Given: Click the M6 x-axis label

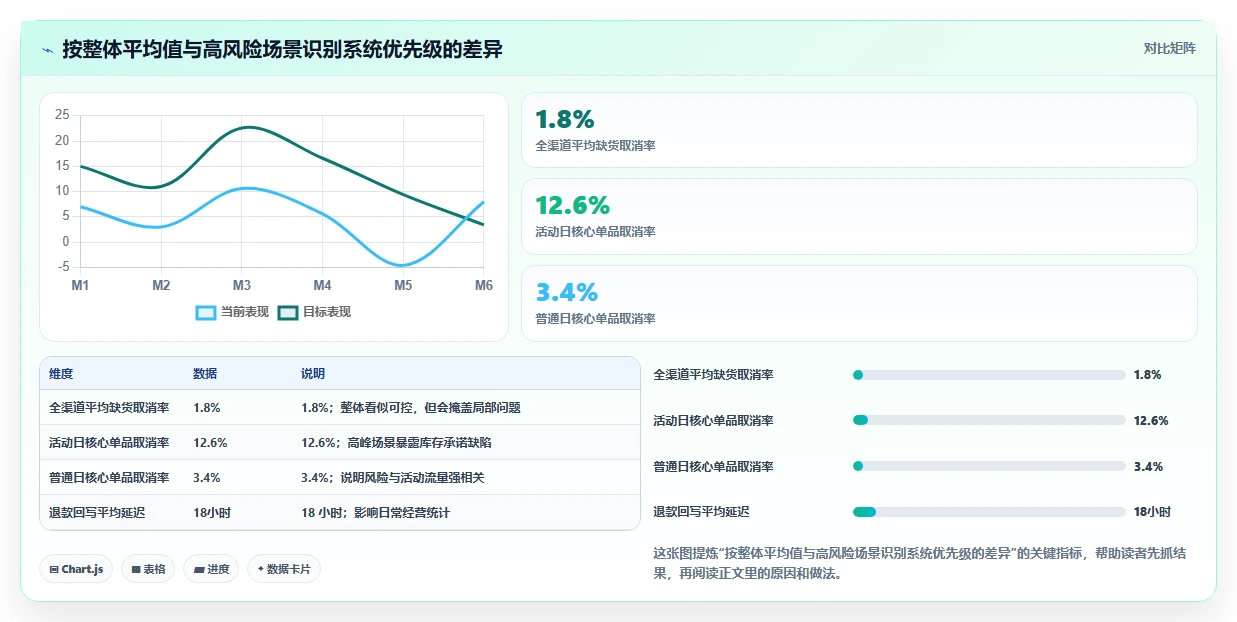Looking at the screenshot, I should coord(483,285).
